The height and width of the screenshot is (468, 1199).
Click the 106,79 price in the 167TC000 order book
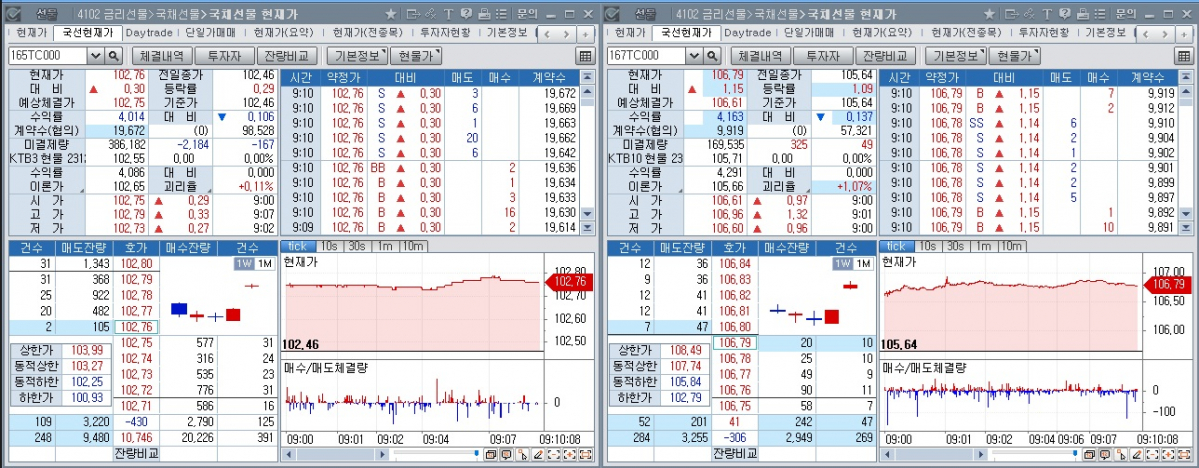735,343
